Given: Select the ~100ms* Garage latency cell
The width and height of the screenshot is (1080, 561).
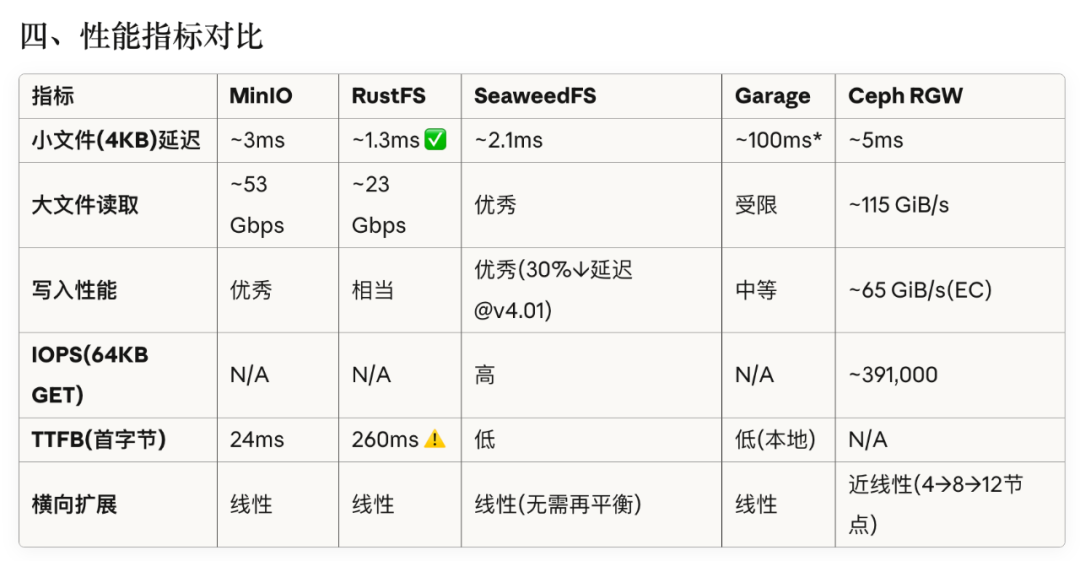Looking at the screenshot, I should [778, 140].
